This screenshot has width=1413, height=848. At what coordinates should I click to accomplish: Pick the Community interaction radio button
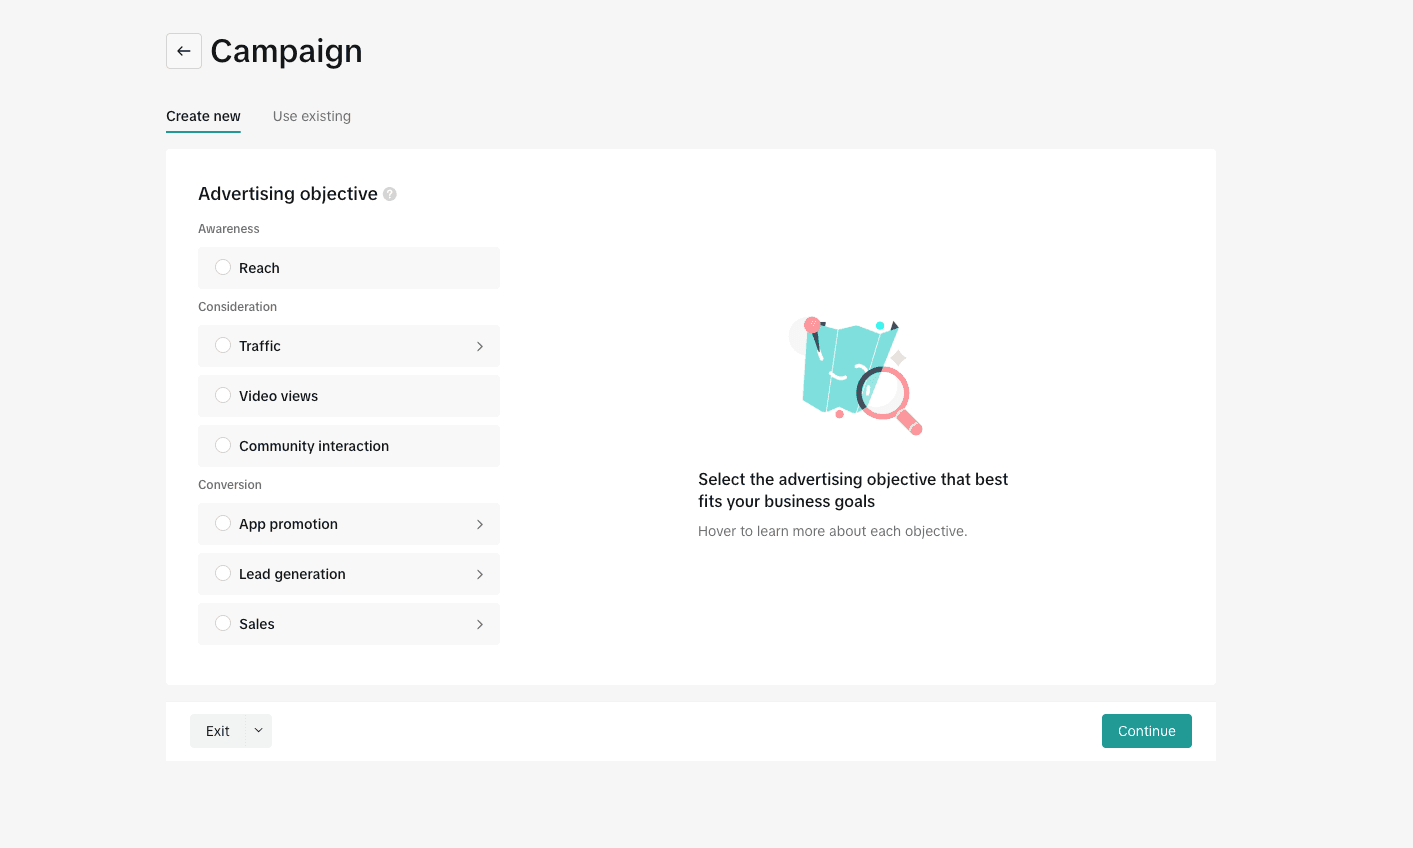pos(223,445)
